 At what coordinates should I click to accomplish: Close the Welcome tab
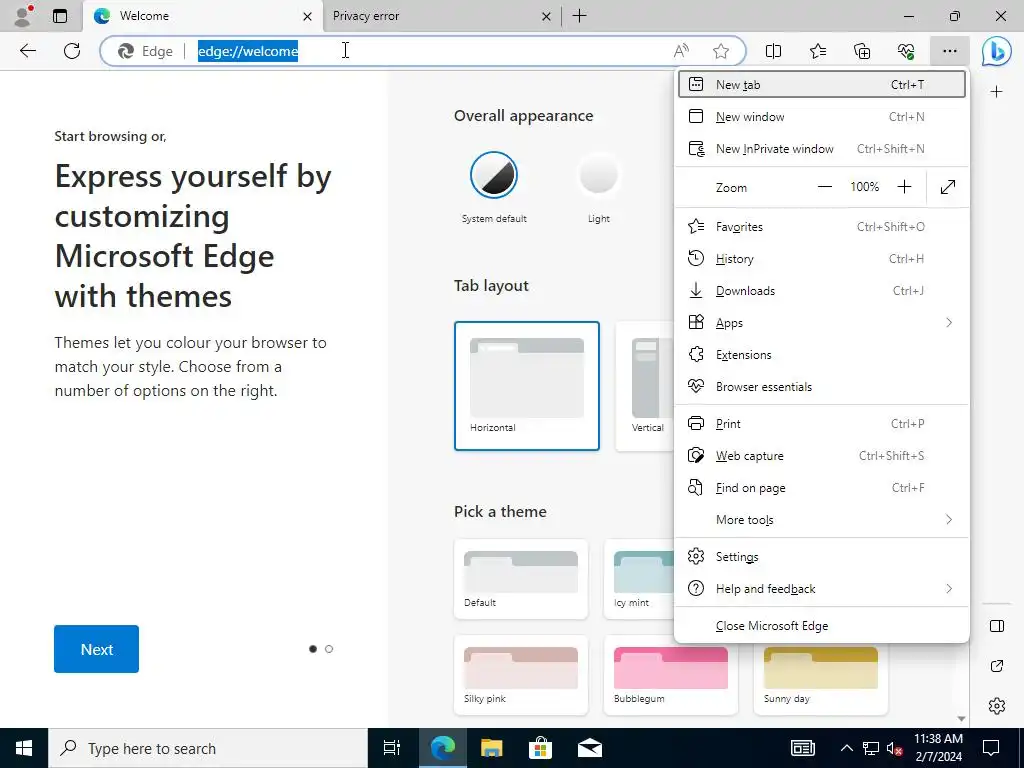click(x=307, y=16)
